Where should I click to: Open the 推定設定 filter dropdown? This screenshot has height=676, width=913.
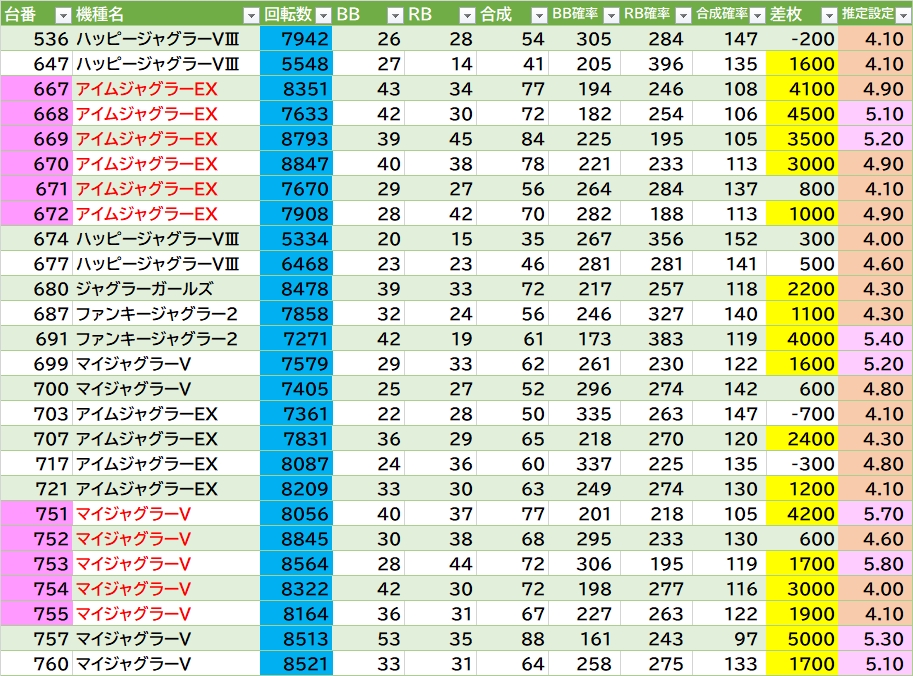click(x=902, y=15)
